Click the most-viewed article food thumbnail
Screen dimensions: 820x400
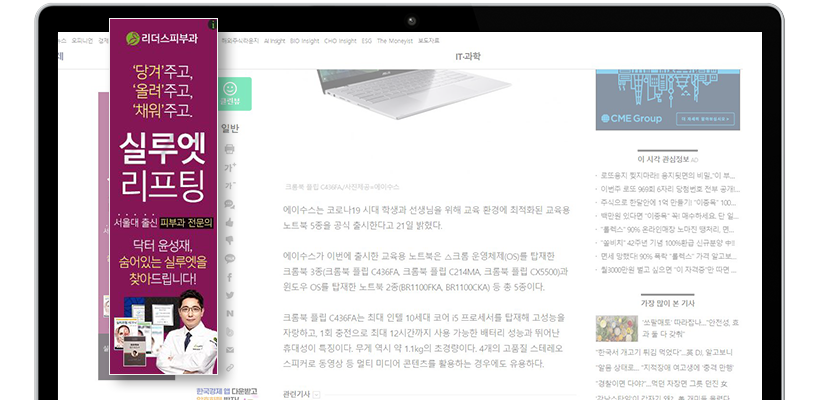[617, 328]
